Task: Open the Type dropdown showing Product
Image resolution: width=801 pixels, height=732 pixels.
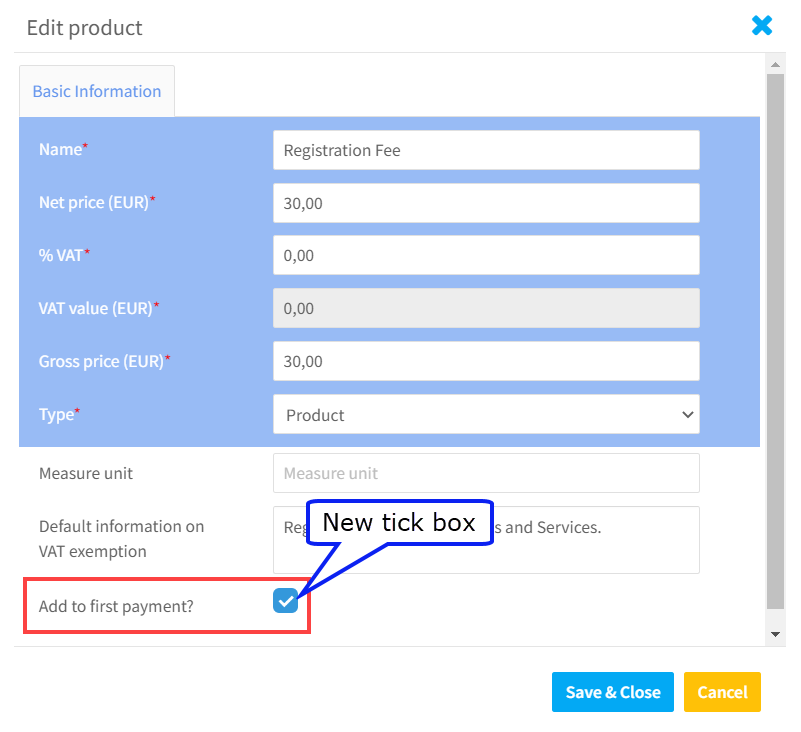Action: (x=486, y=414)
